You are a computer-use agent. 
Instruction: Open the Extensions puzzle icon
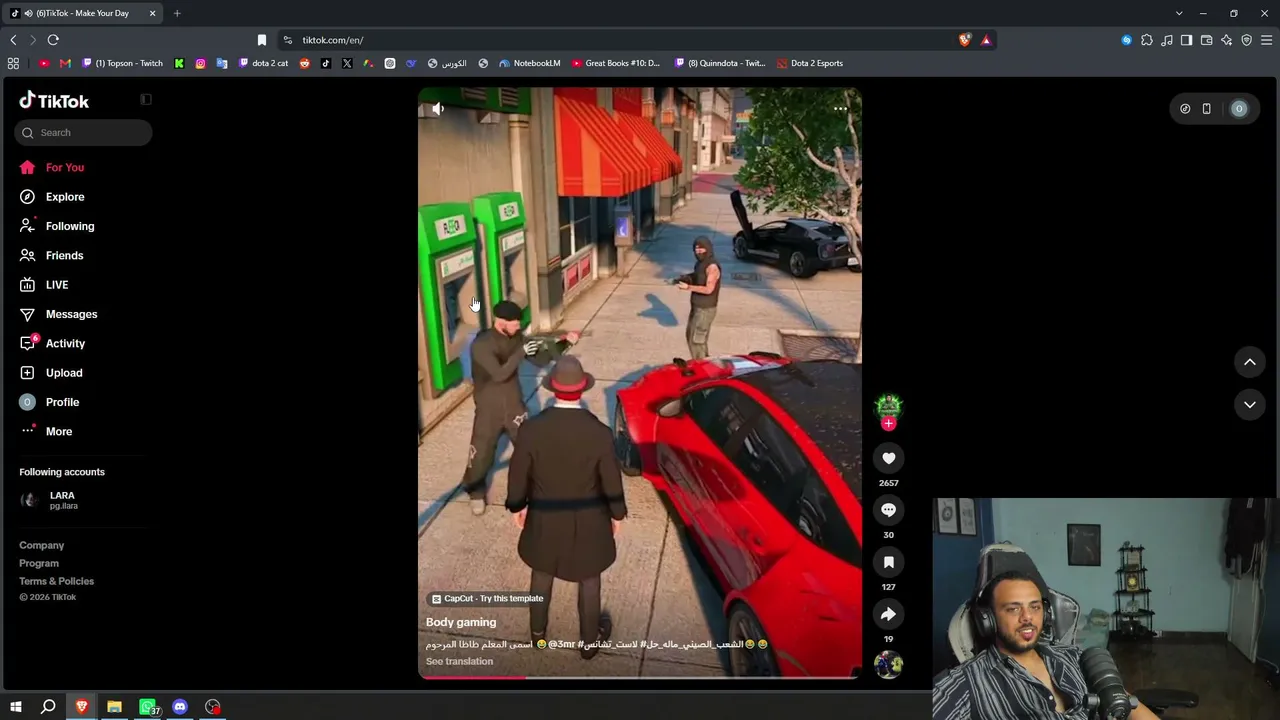[x=1146, y=40]
